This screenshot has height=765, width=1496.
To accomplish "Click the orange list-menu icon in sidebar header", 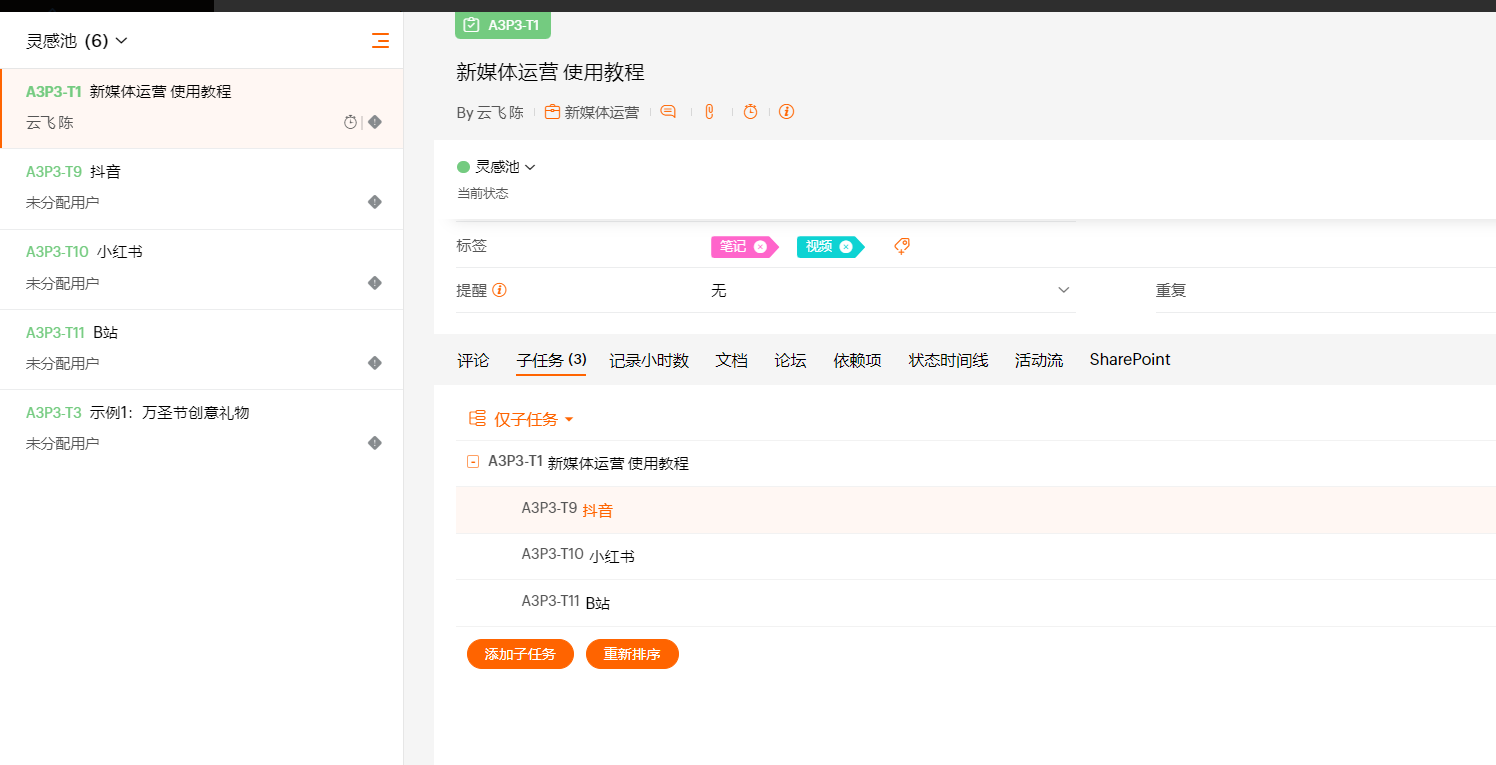I will pos(380,41).
